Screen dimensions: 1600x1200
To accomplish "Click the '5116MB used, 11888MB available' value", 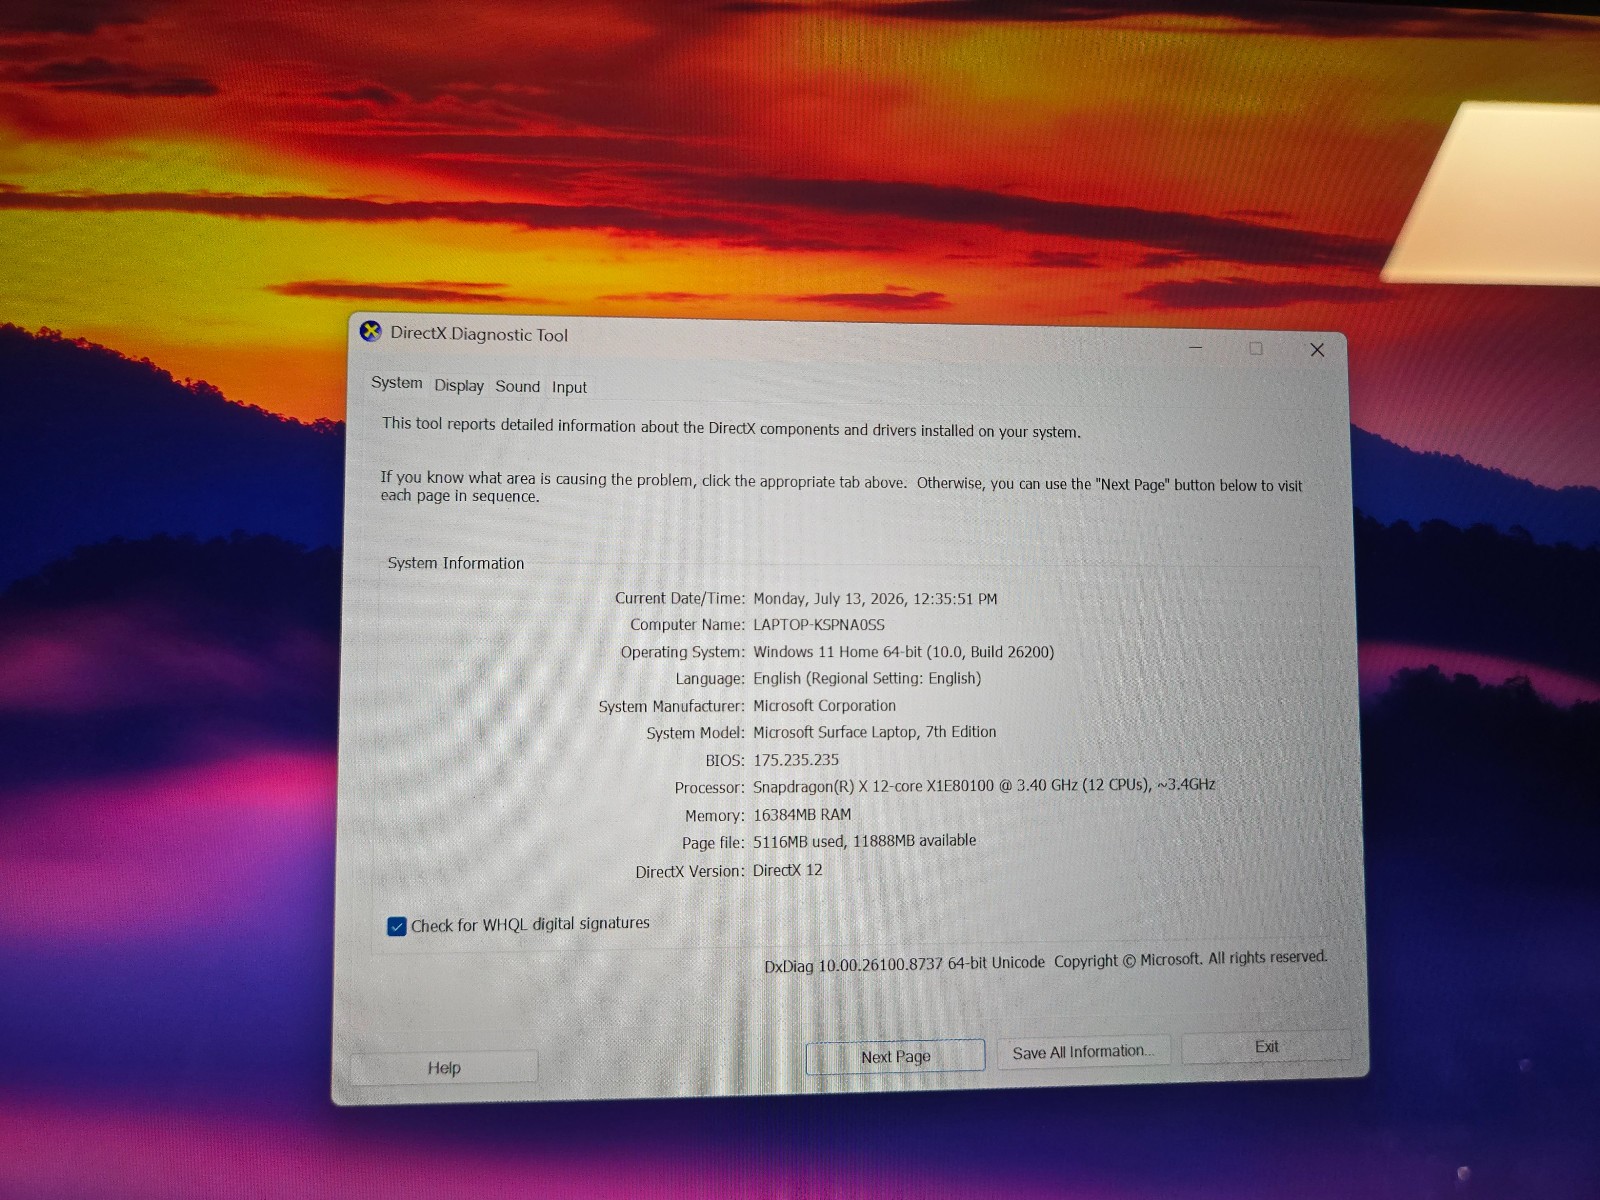I will pos(865,842).
